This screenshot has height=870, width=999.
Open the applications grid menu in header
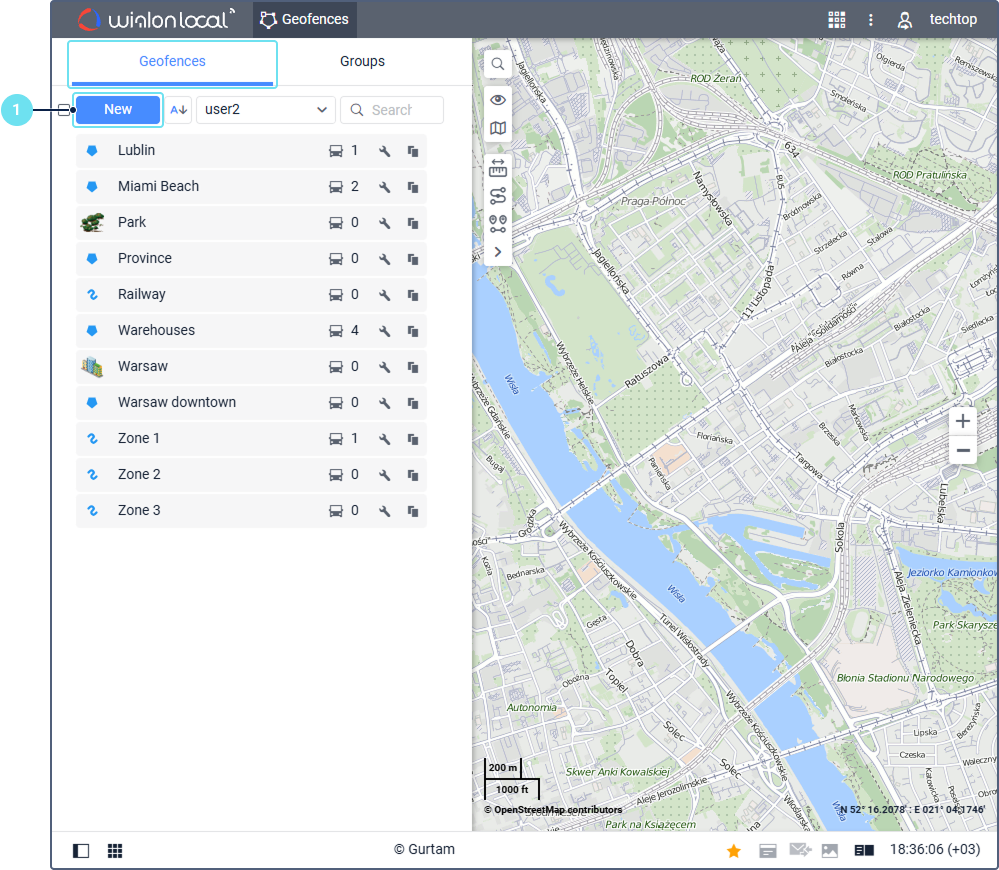click(837, 20)
